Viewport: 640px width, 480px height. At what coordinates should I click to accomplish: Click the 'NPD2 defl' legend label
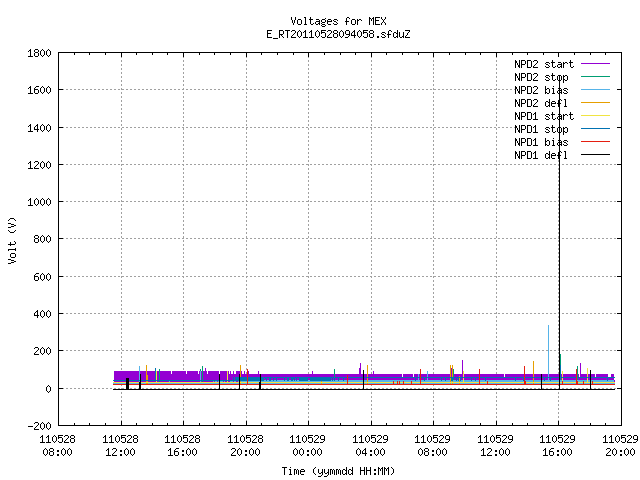[x=541, y=103]
